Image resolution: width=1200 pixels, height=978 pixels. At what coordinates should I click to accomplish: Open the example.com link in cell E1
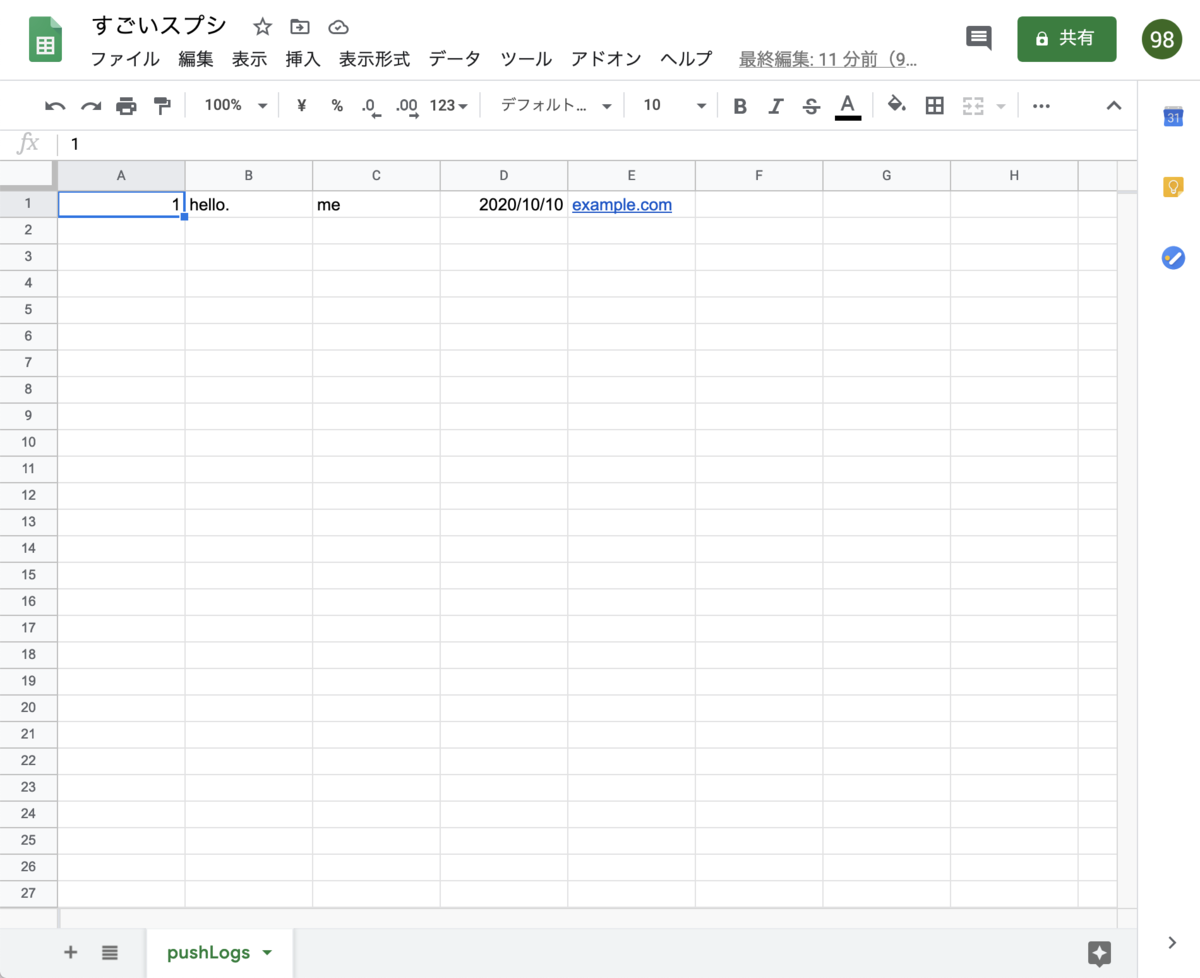622,204
